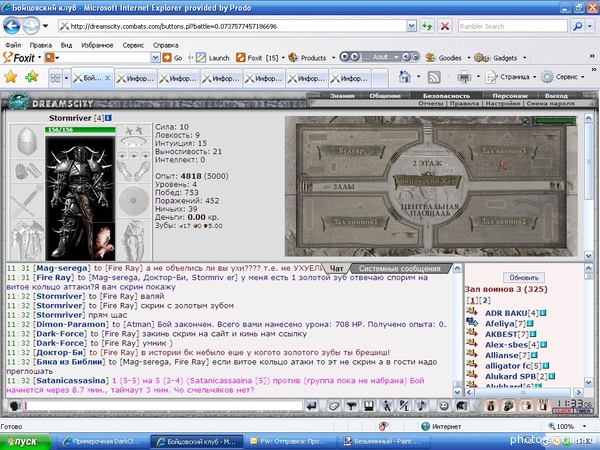Open the zoom 100% dropdown in status bar
600x450 pixels.
[x=584, y=426]
